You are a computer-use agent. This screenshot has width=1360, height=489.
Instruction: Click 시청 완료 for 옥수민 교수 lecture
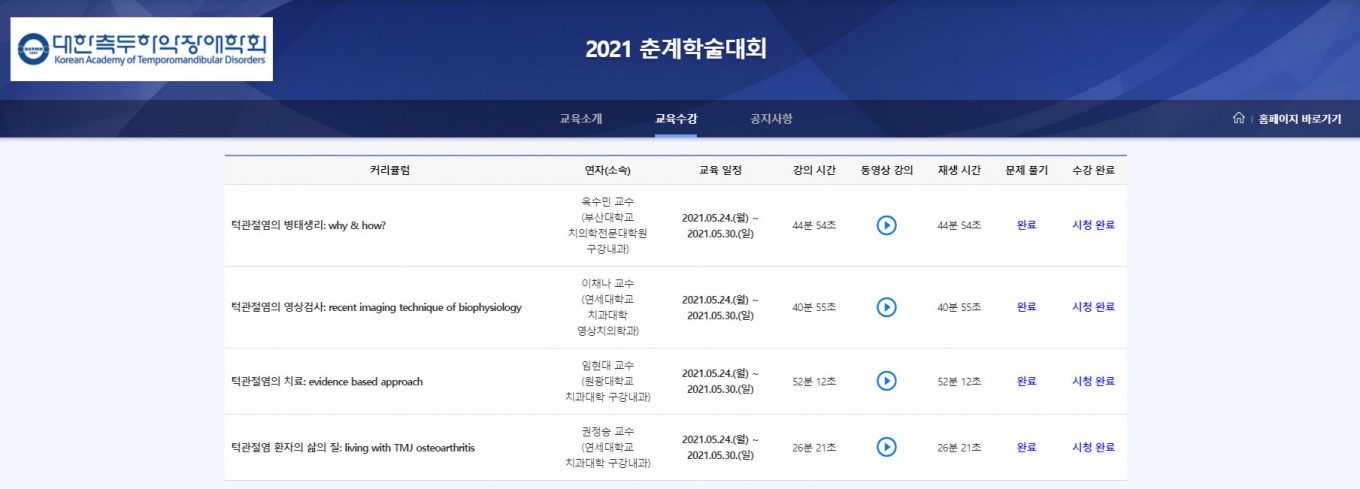[1093, 225]
